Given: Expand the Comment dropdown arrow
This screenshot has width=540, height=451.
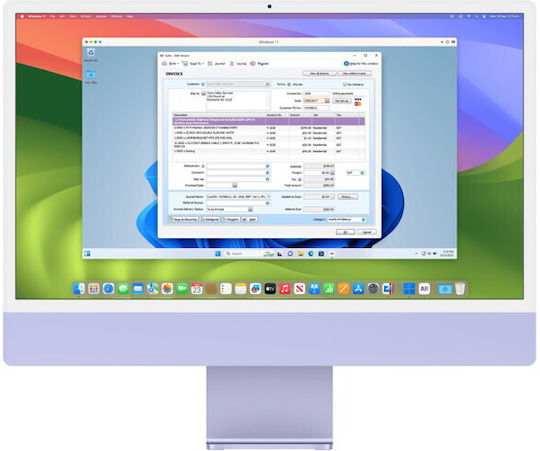Looking at the screenshot, I should point(268,173).
